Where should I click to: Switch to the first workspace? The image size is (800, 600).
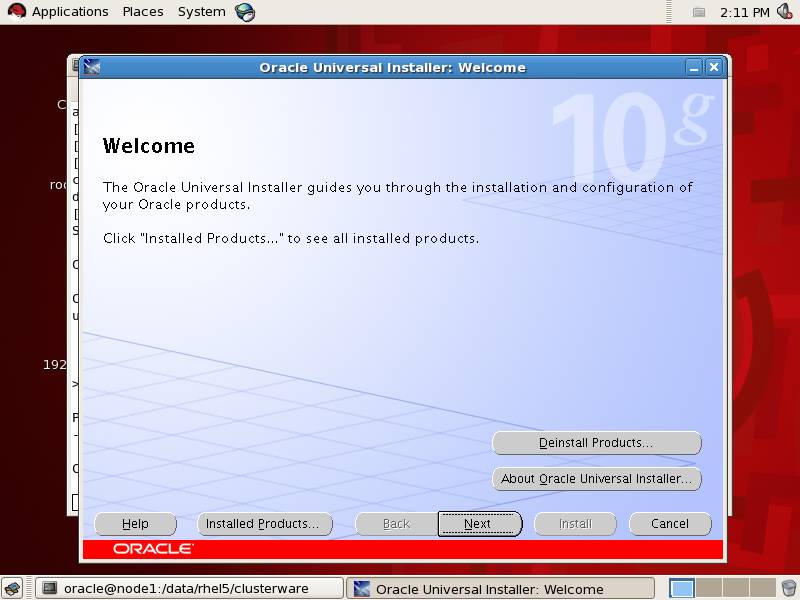[x=682, y=588]
